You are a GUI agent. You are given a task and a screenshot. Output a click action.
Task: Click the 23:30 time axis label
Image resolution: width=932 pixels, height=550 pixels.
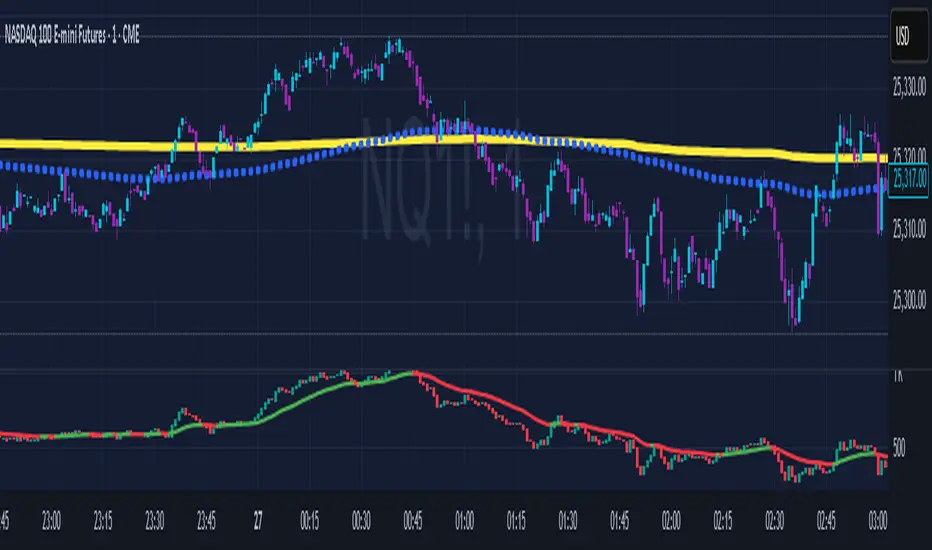click(x=155, y=521)
